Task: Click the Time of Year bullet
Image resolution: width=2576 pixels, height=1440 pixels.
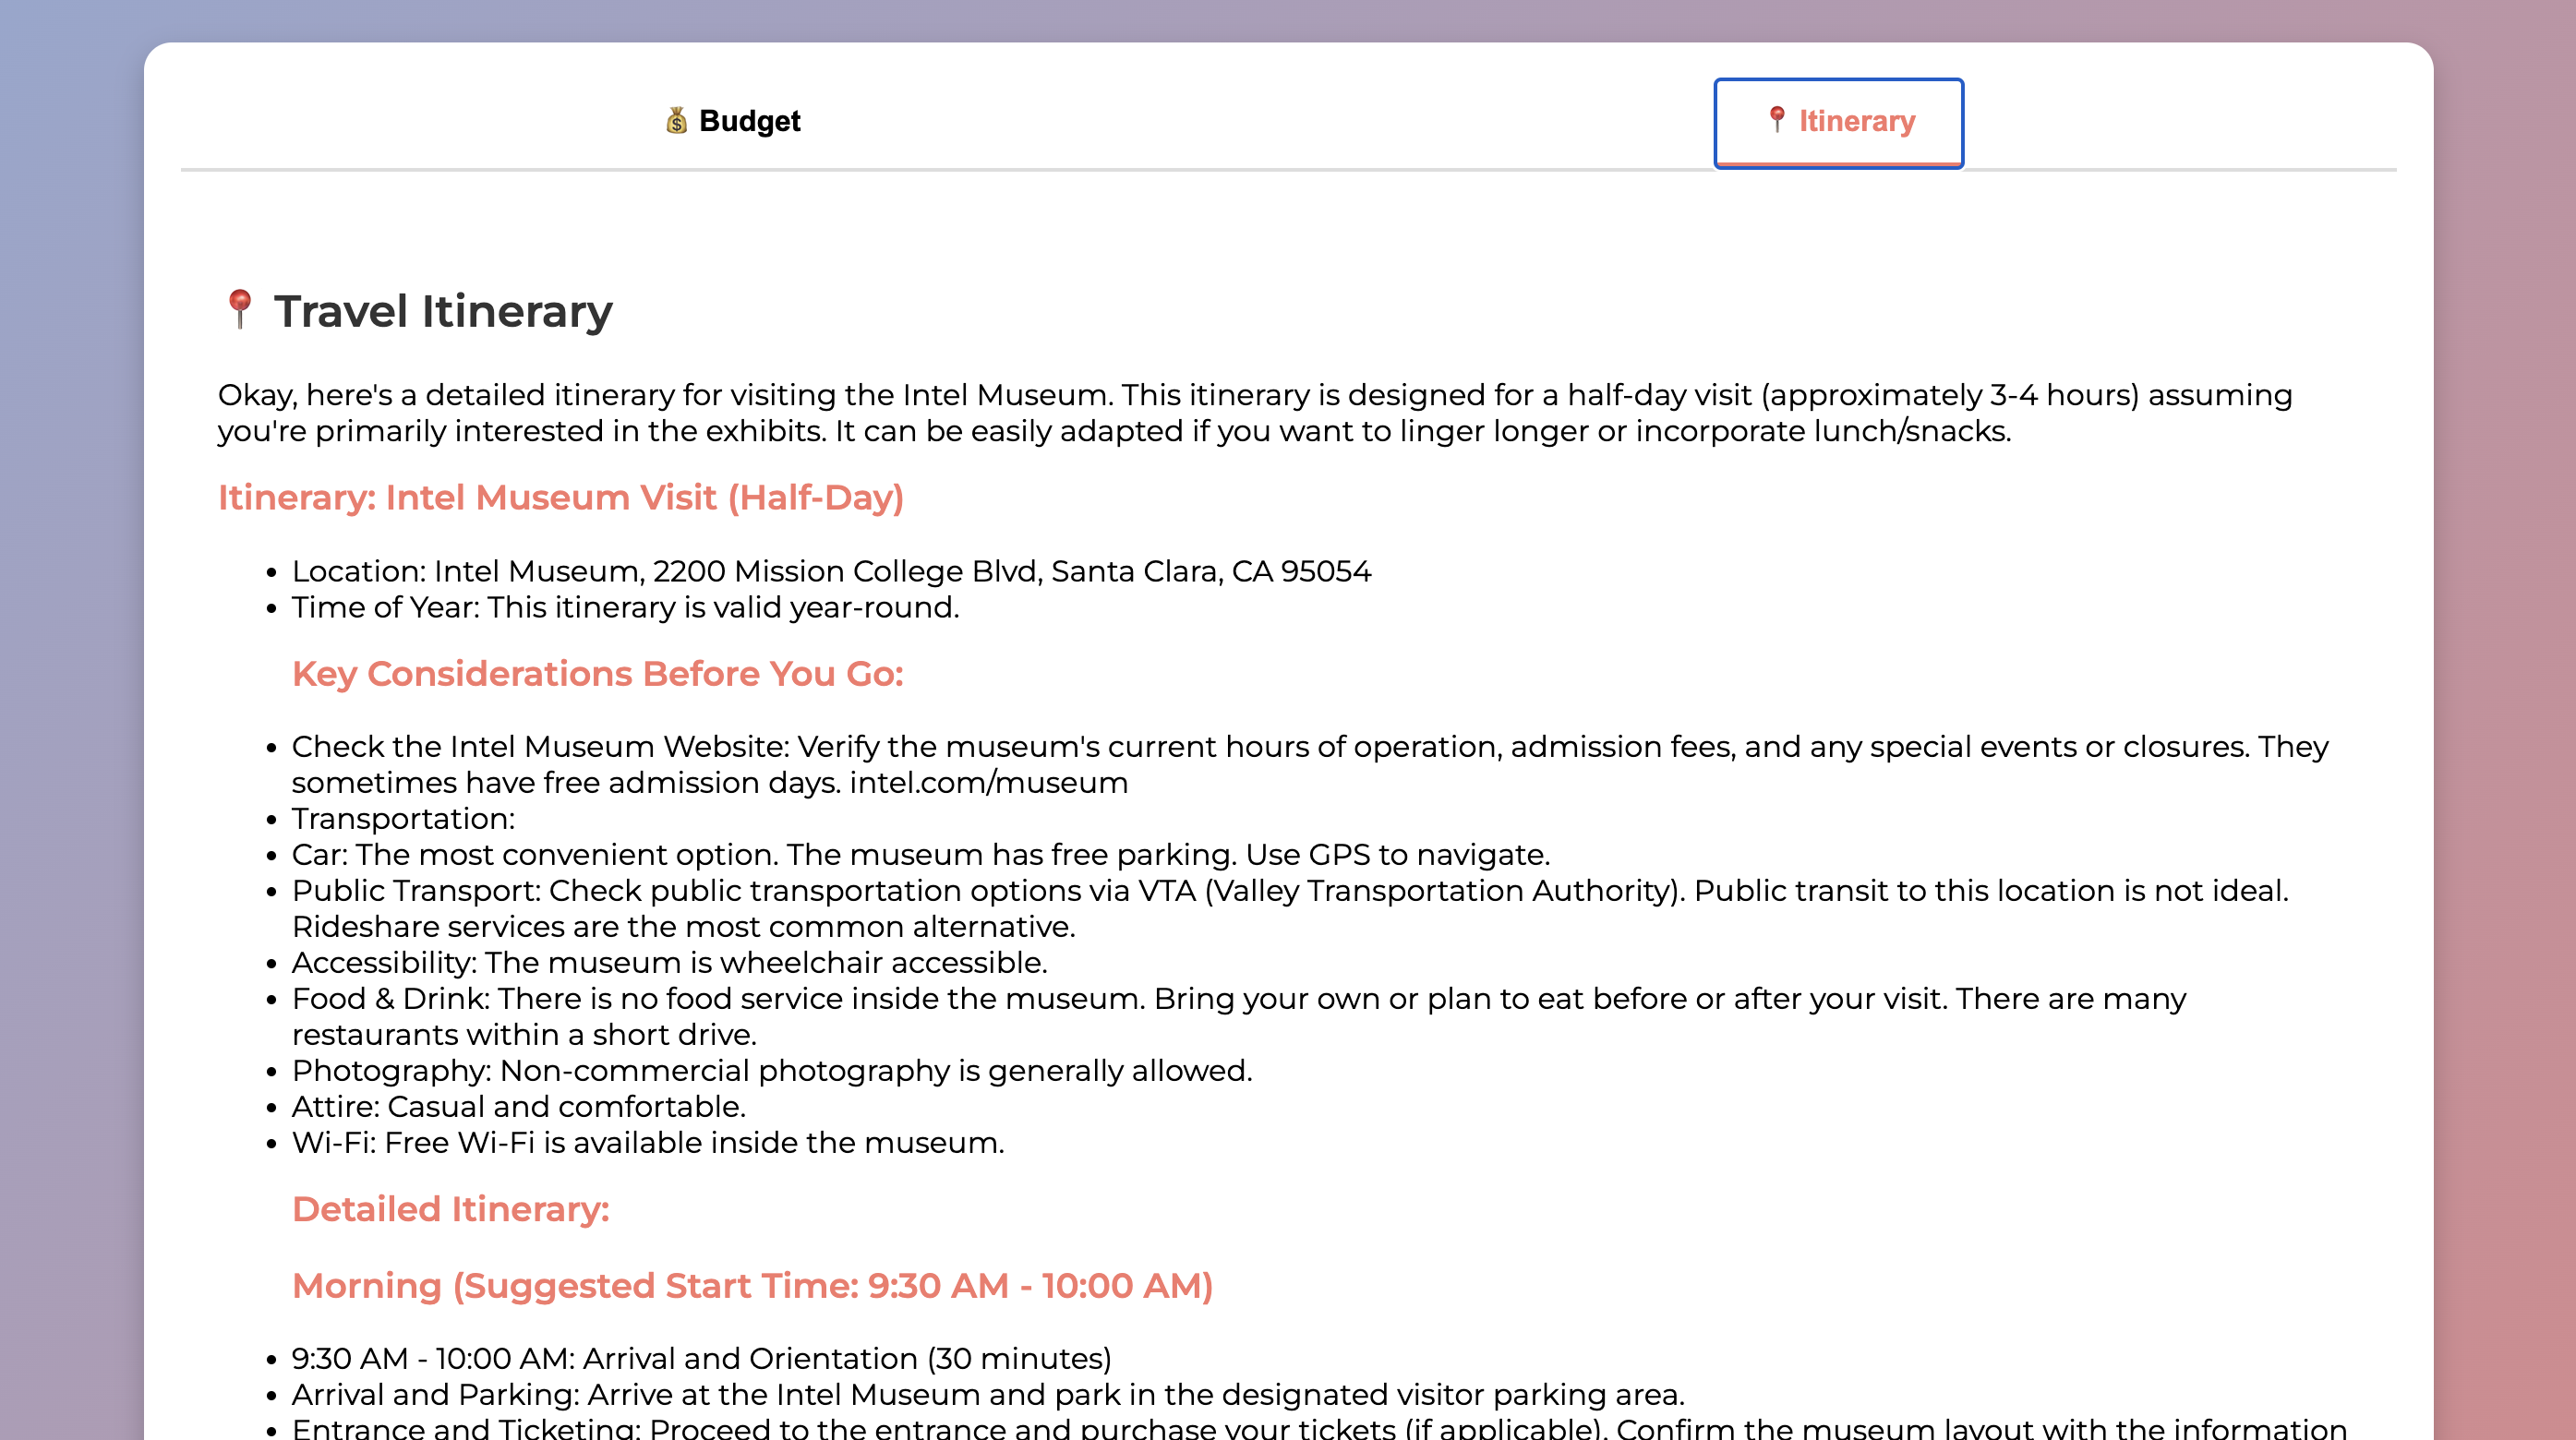Action: (x=625, y=607)
